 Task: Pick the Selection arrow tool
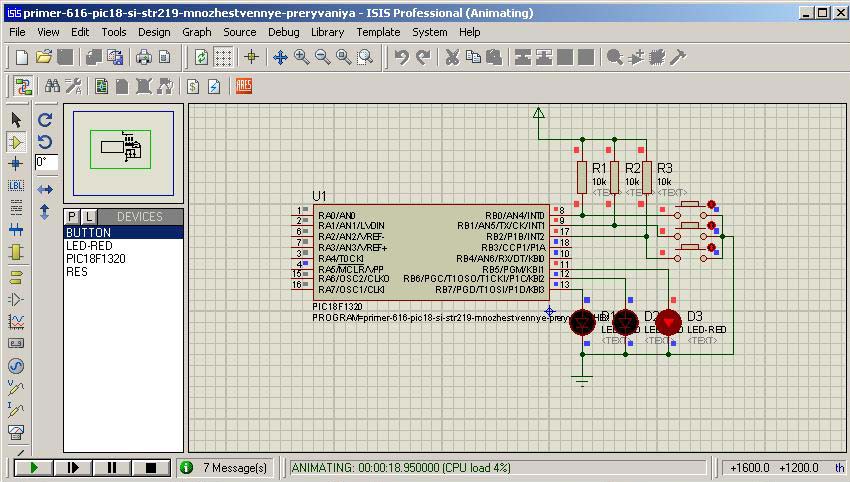tap(16, 120)
